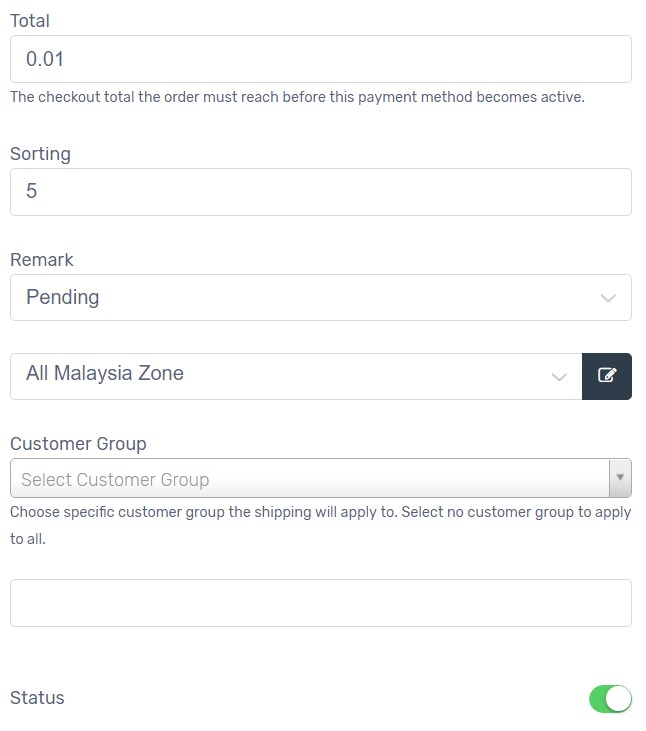Click the edit zone pencil icon button
Image resolution: width=646 pixels, height=731 pixels.
click(606, 376)
